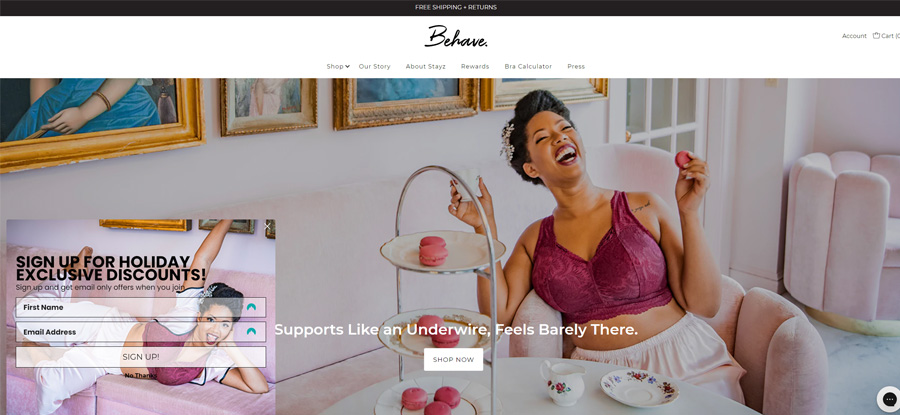
Task: Open the Bra Calculator
Action: 528,67
